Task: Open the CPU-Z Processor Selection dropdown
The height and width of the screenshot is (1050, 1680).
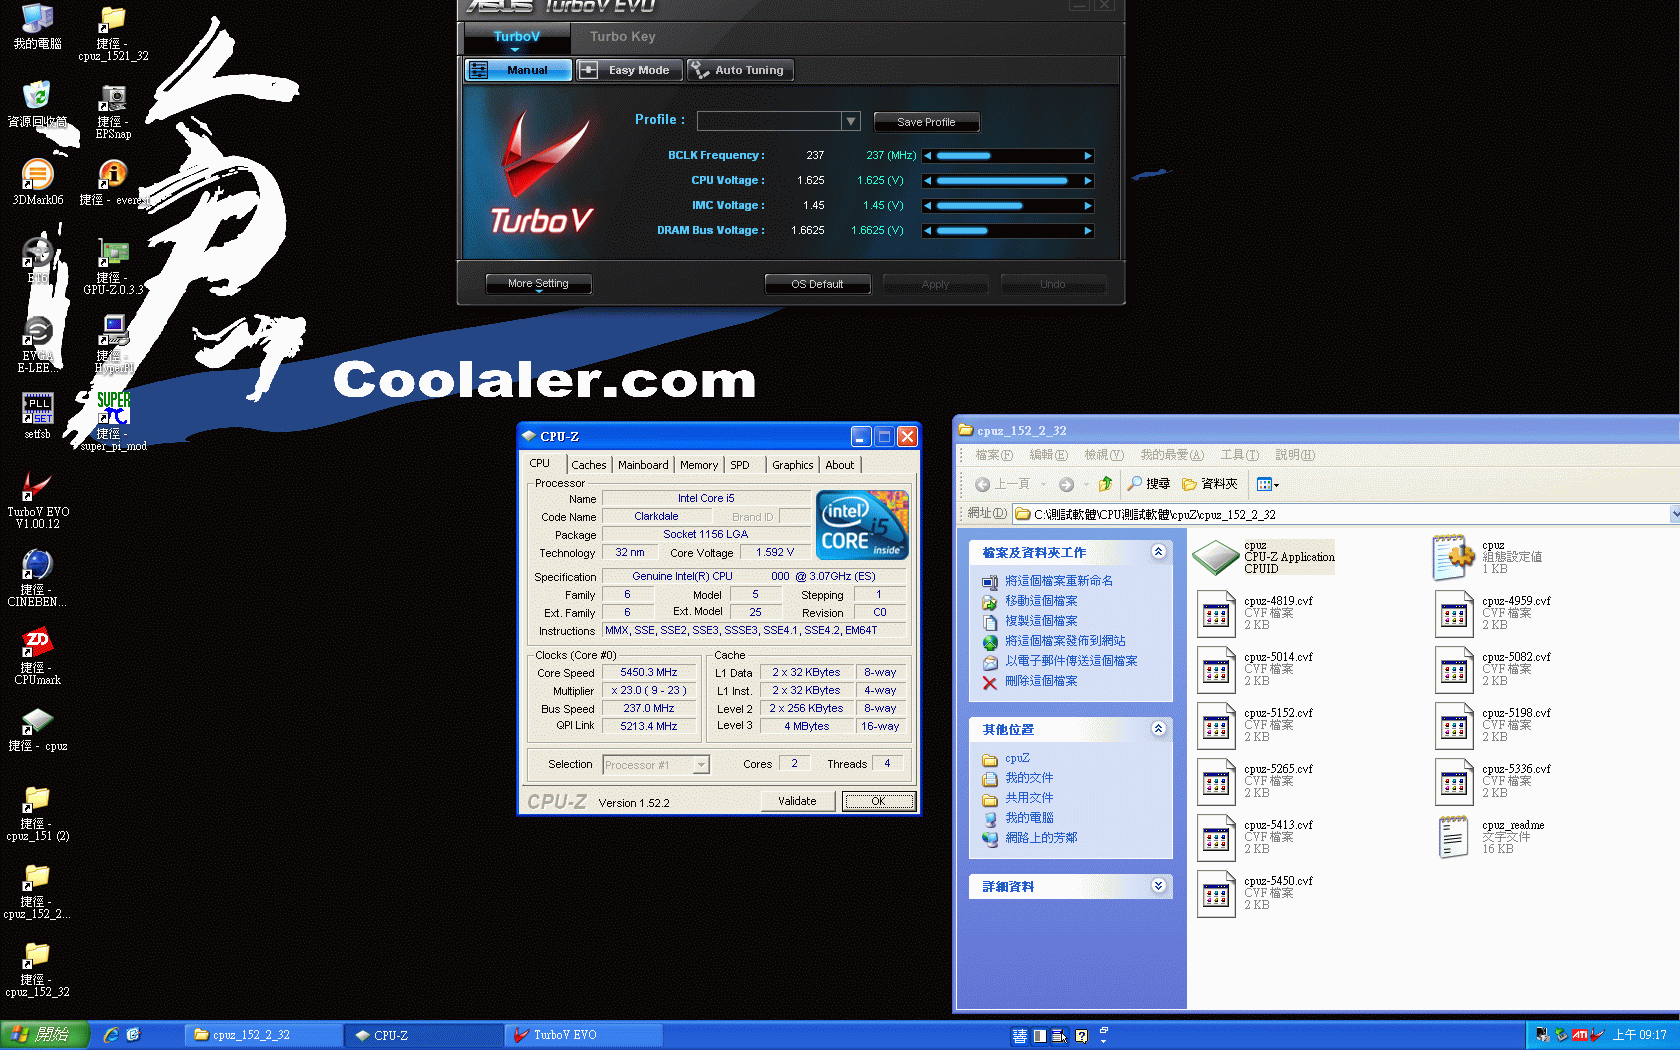Action: click(x=701, y=765)
